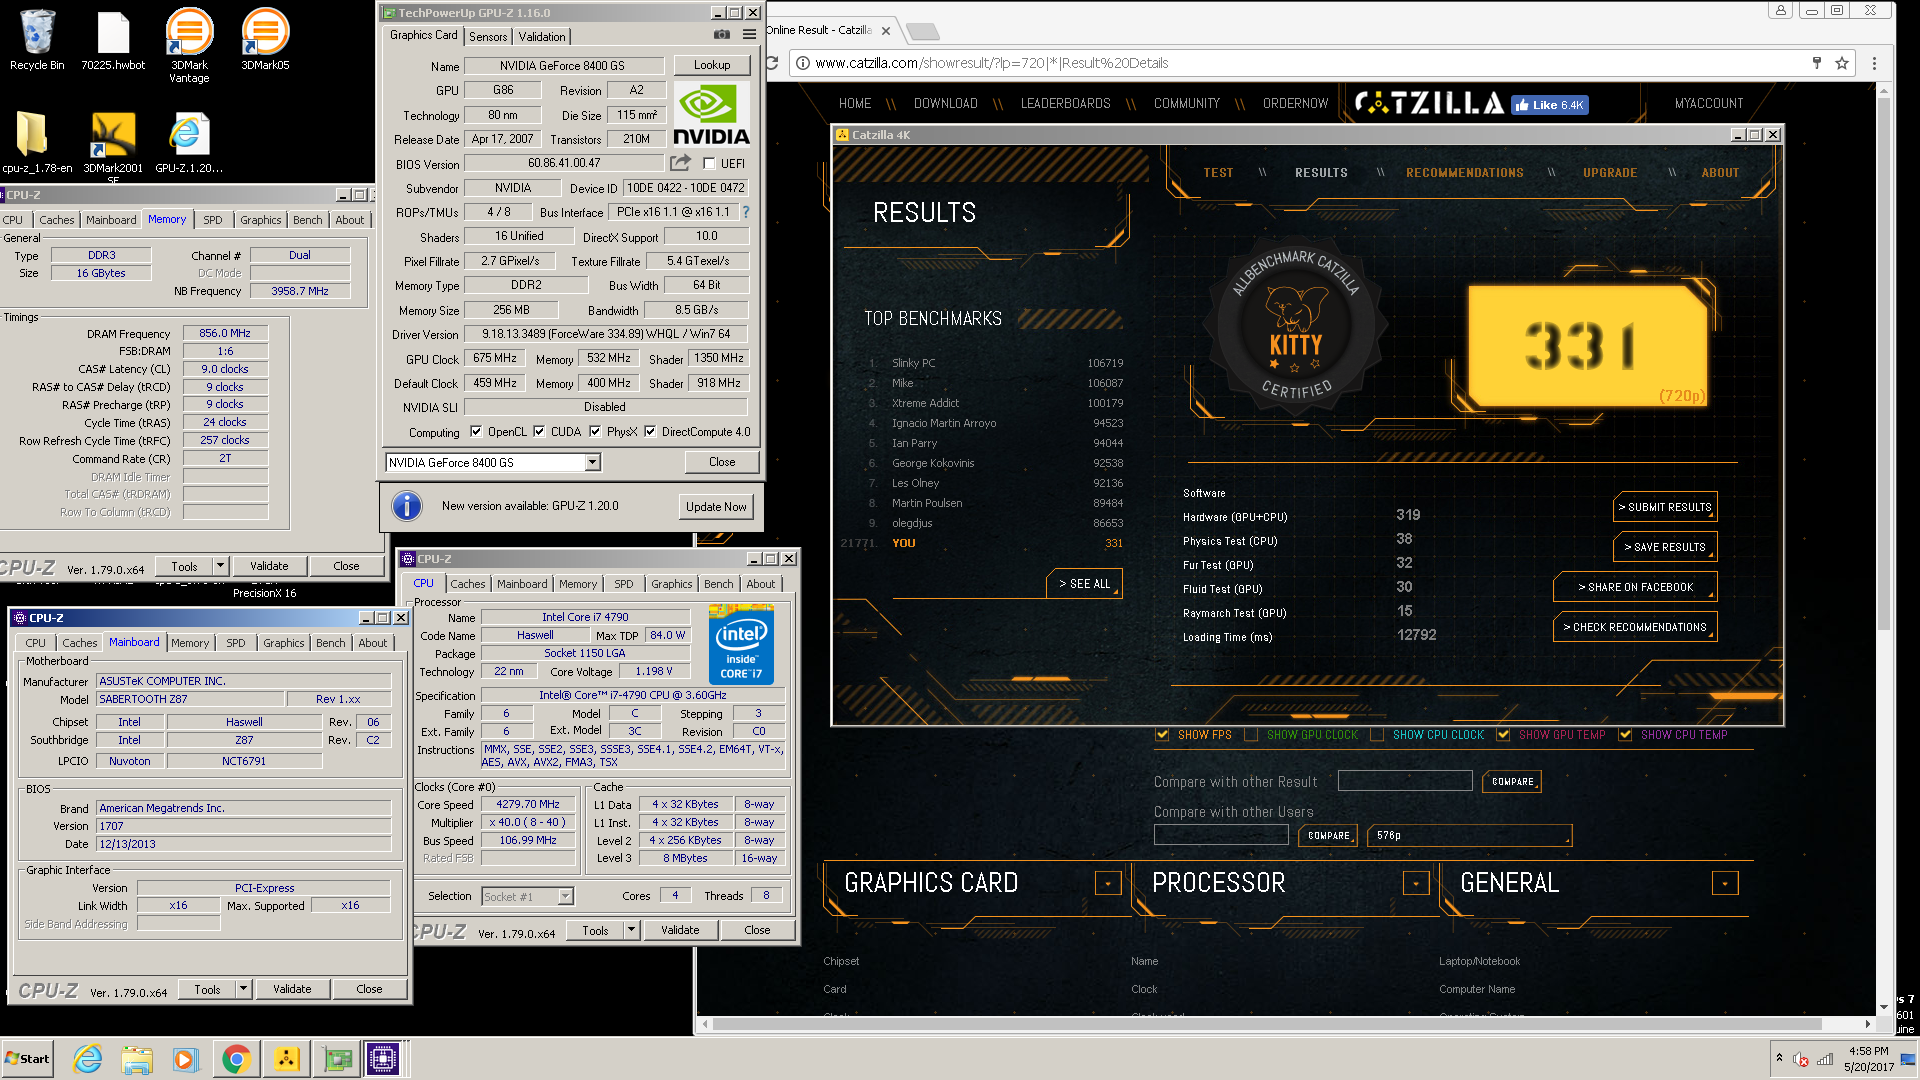This screenshot has height=1080, width=1920.
Task: Launch the 3DMark05 desktop shortcut
Action: (265, 40)
